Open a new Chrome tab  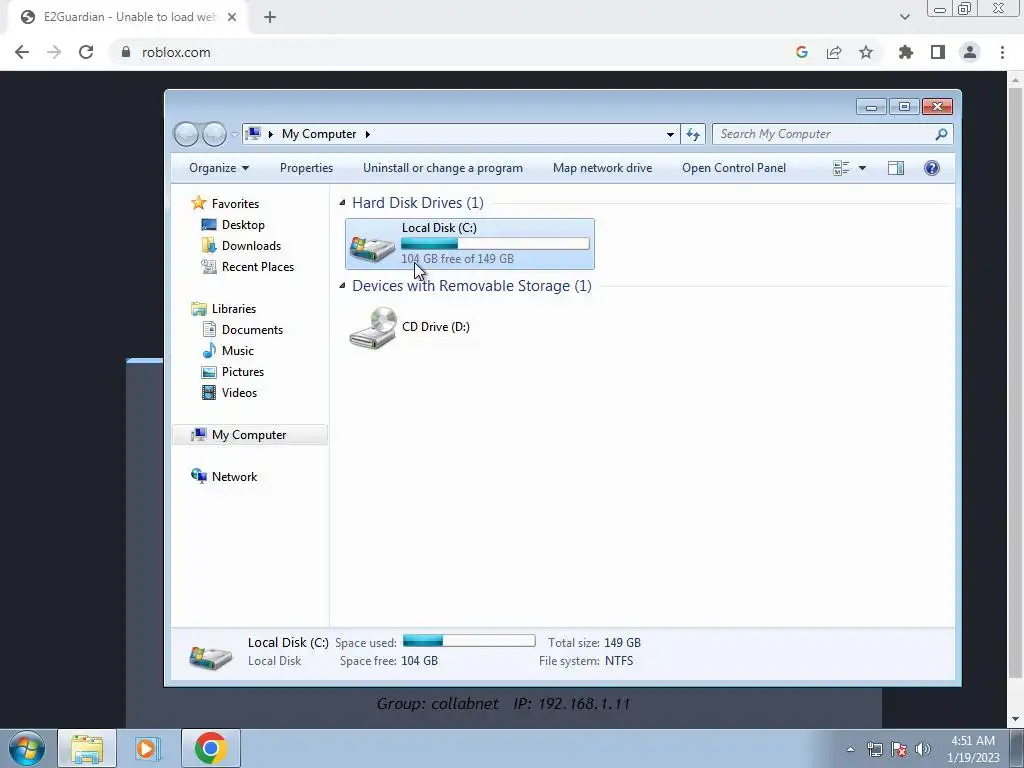pos(270,17)
